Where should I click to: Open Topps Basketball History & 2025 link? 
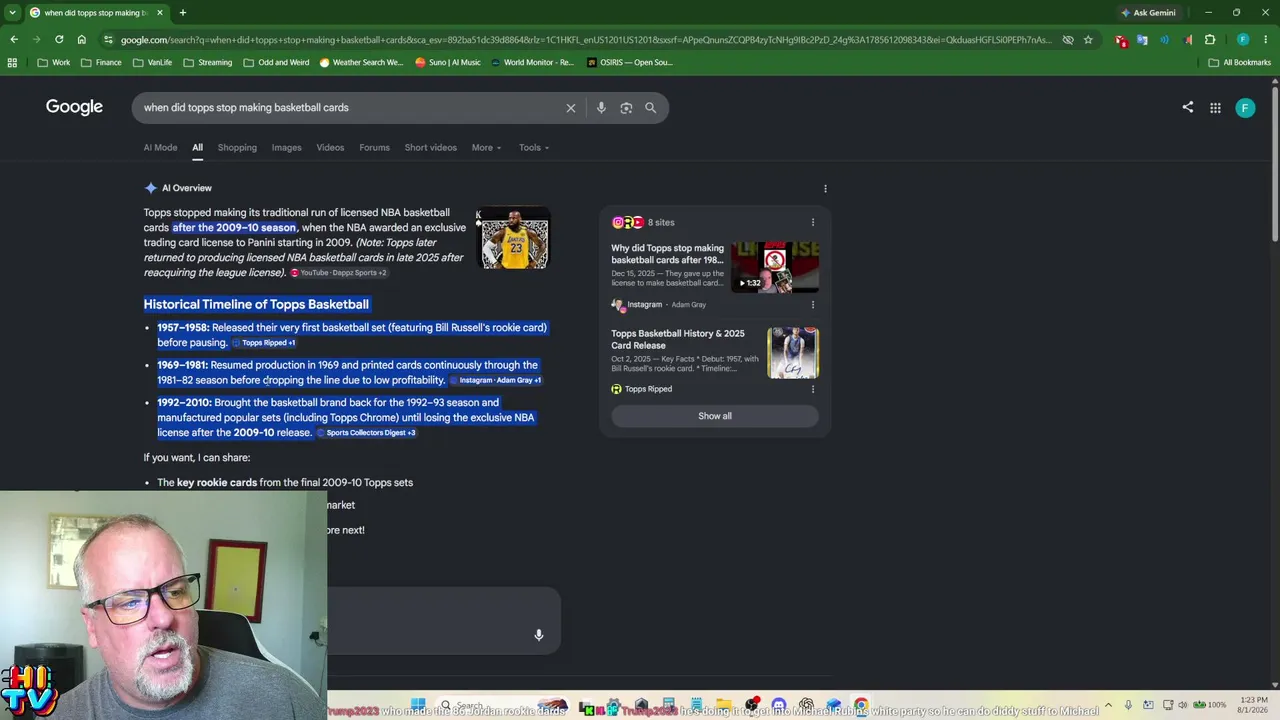[x=678, y=339]
